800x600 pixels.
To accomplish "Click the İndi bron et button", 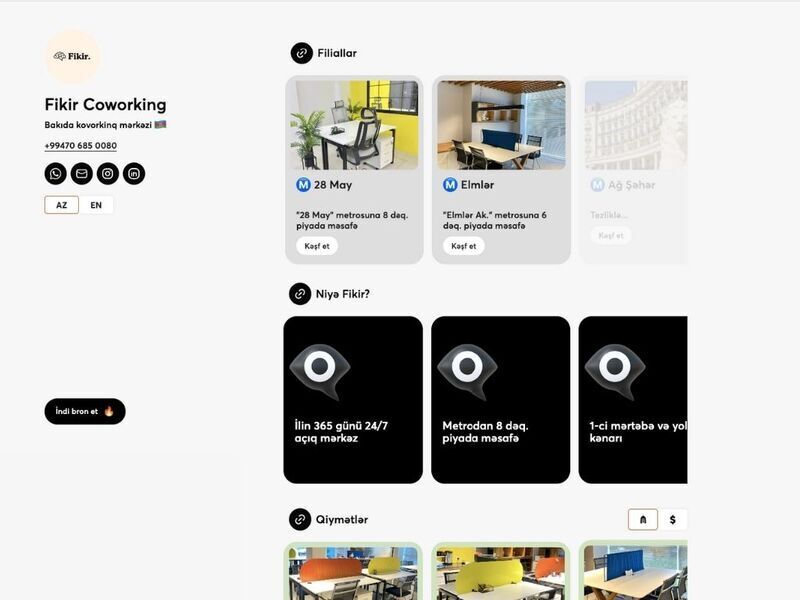I will click(x=85, y=411).
